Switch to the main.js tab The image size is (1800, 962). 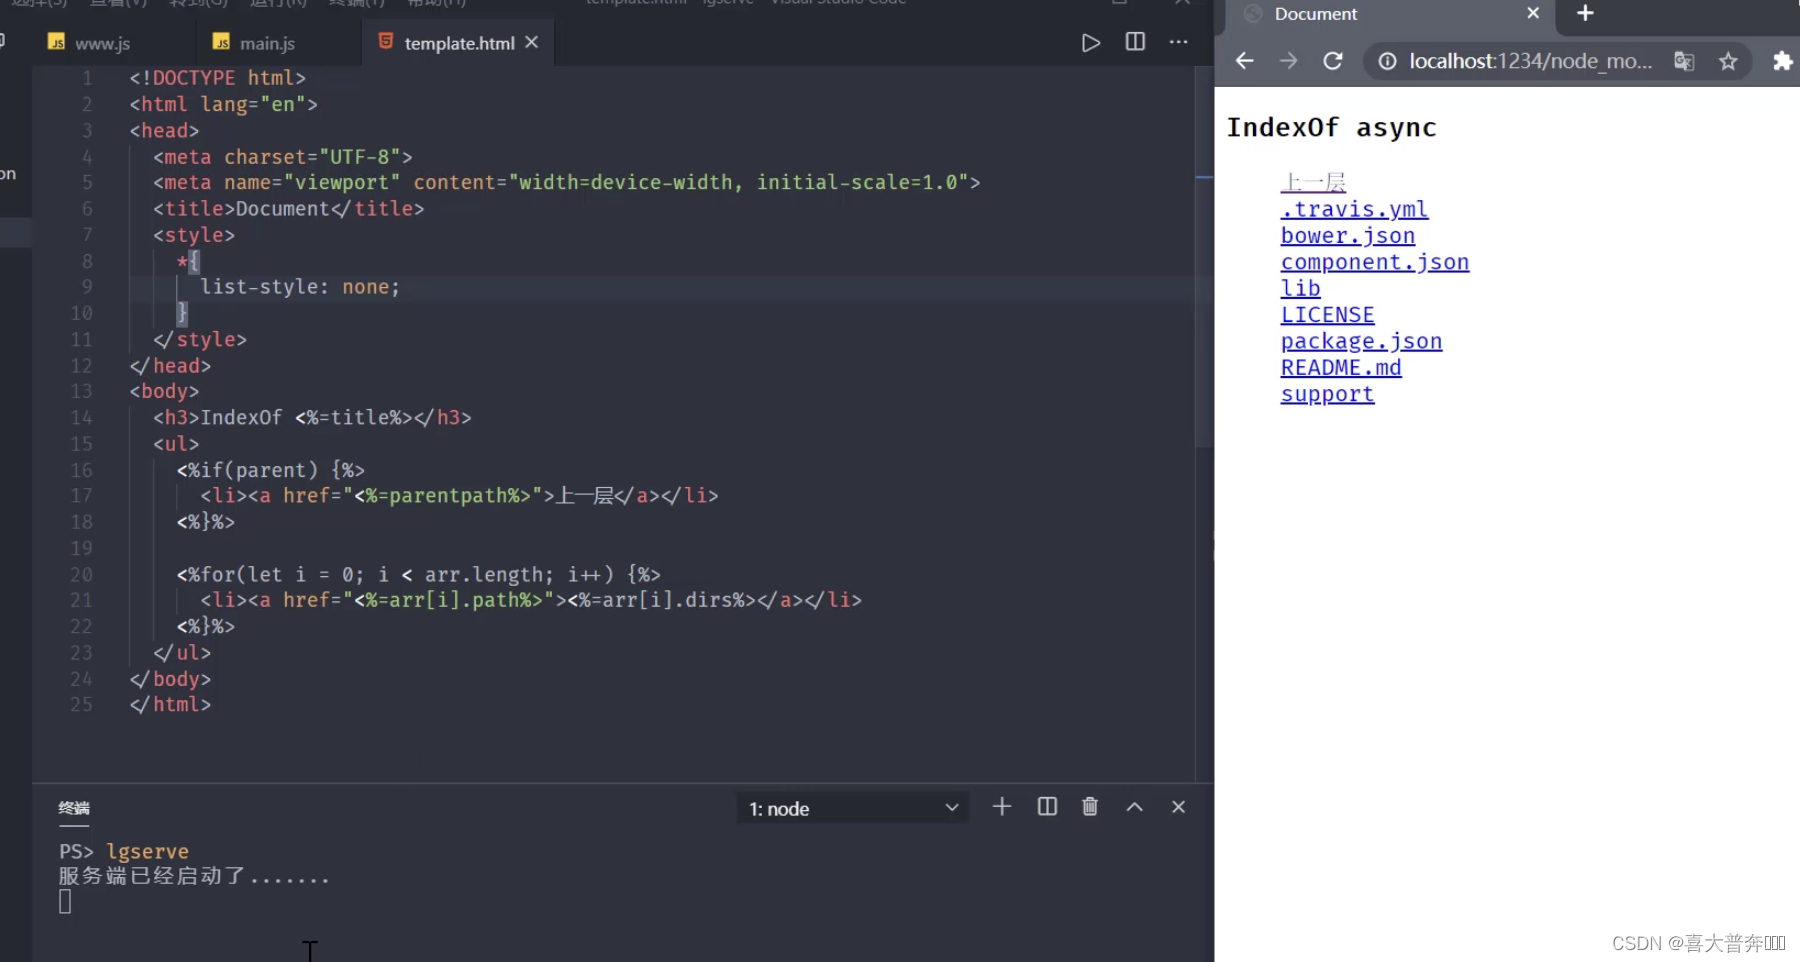[255, 43]
